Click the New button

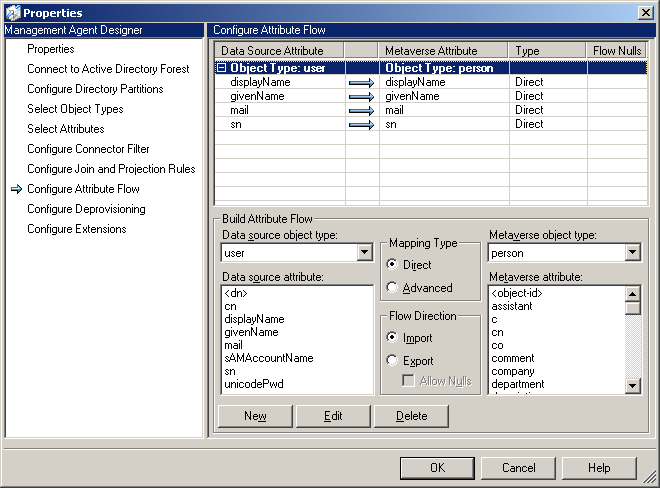click(255, 416)
